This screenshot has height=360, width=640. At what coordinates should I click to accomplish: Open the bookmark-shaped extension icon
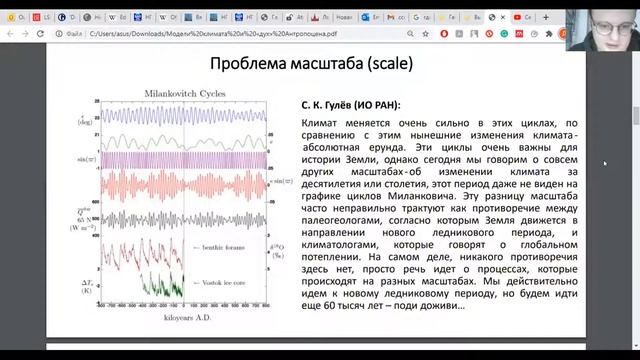click(x=474, y=34)
